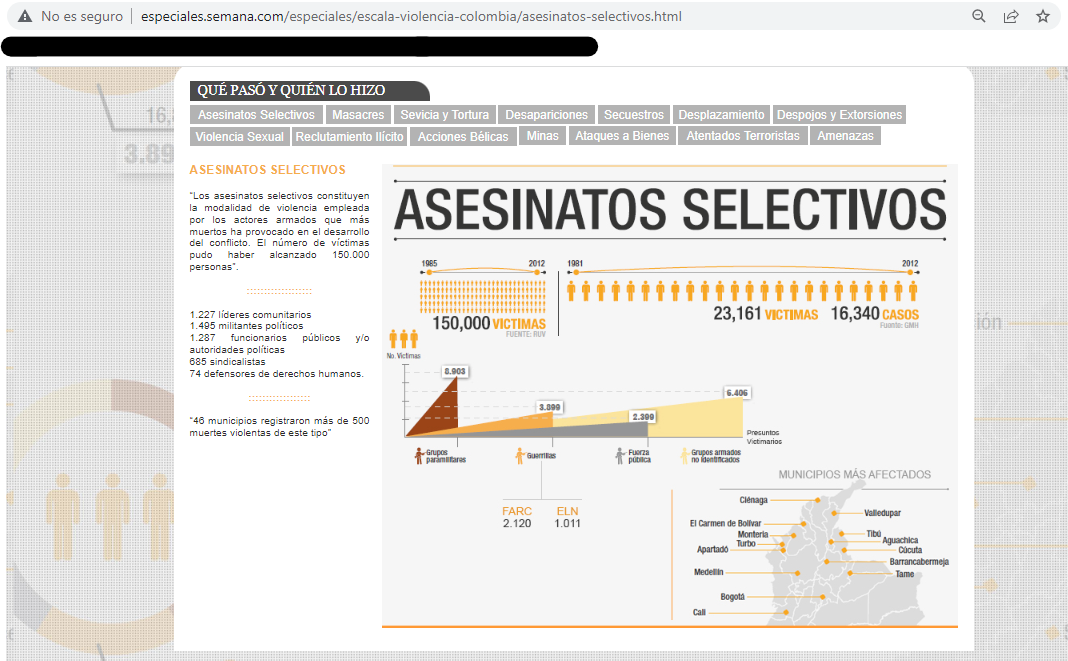
Task: Click the 8.903 chart value label
Action: tap(455, 371)
